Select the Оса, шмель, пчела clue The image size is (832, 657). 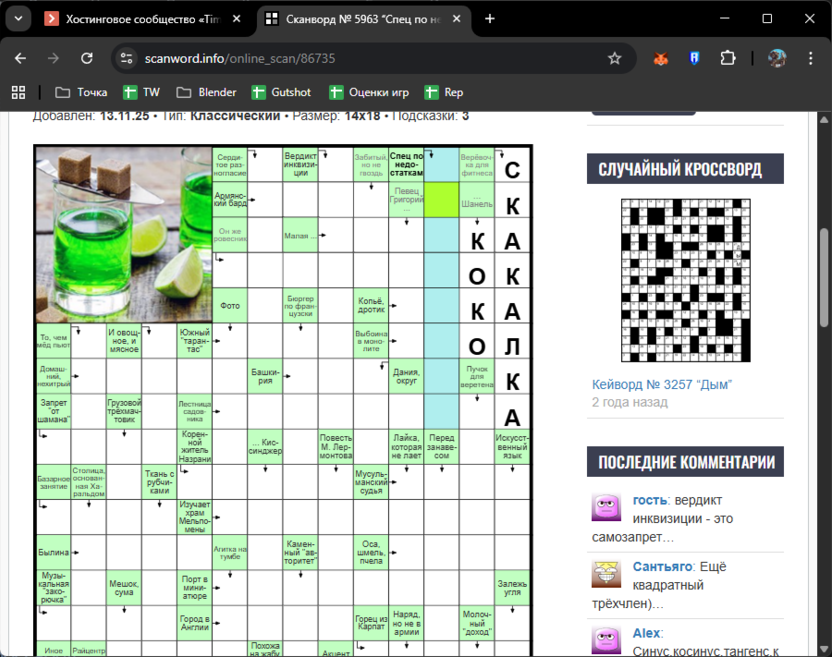(371, 552)
